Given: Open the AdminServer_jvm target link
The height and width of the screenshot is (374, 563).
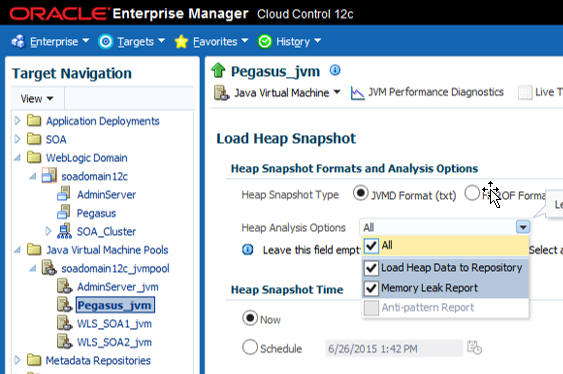Looking at the screenshot, I should [117, 287].
